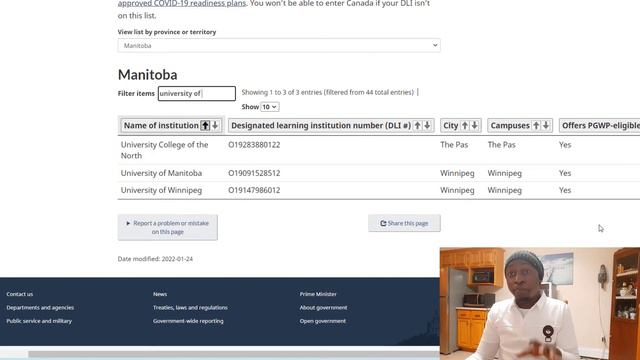This screenshot has height=360, width=640.
Task: Sort Campuses column descending arrow
Action: 546,126
